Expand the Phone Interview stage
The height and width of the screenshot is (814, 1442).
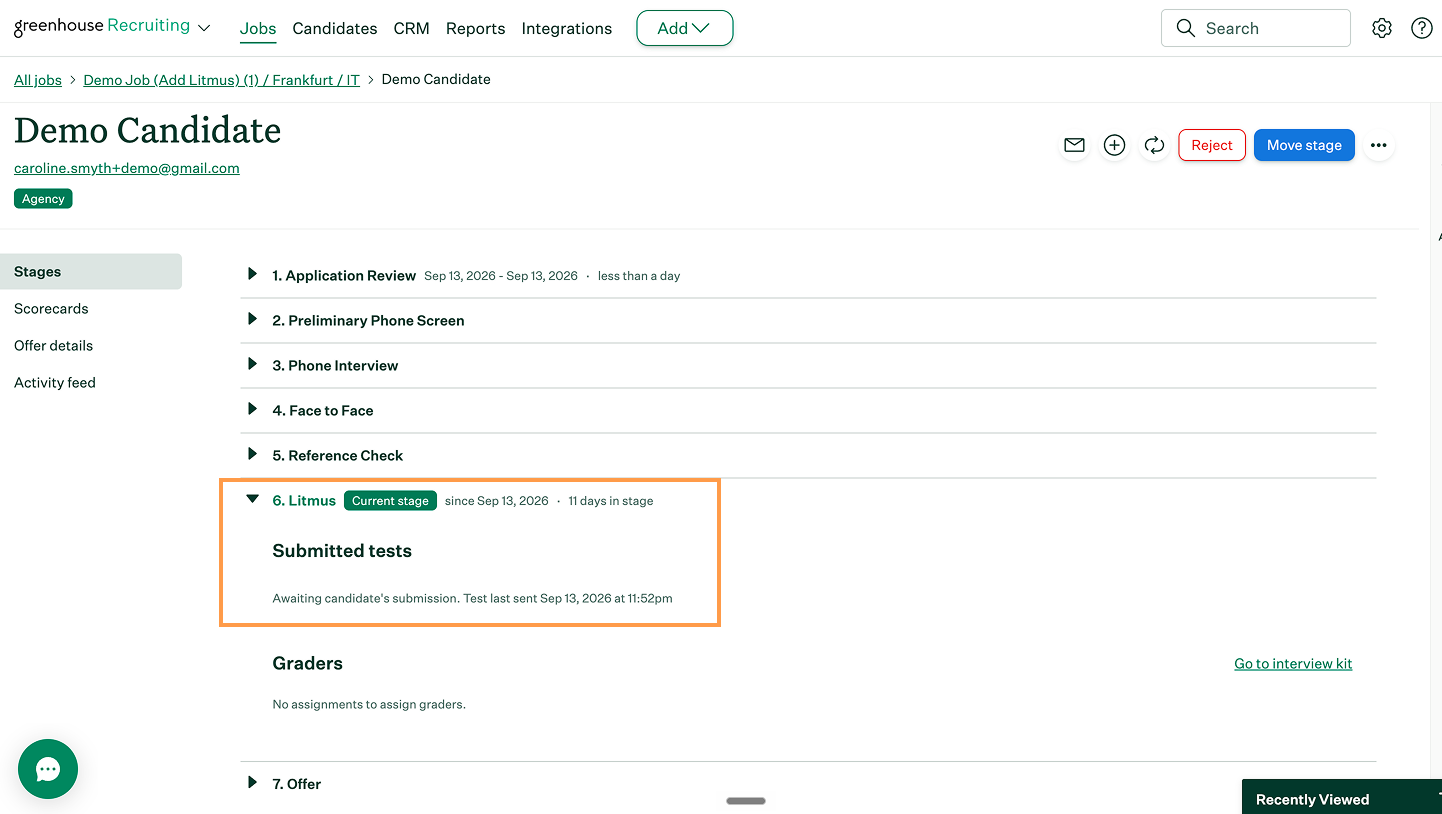point(252,364)
